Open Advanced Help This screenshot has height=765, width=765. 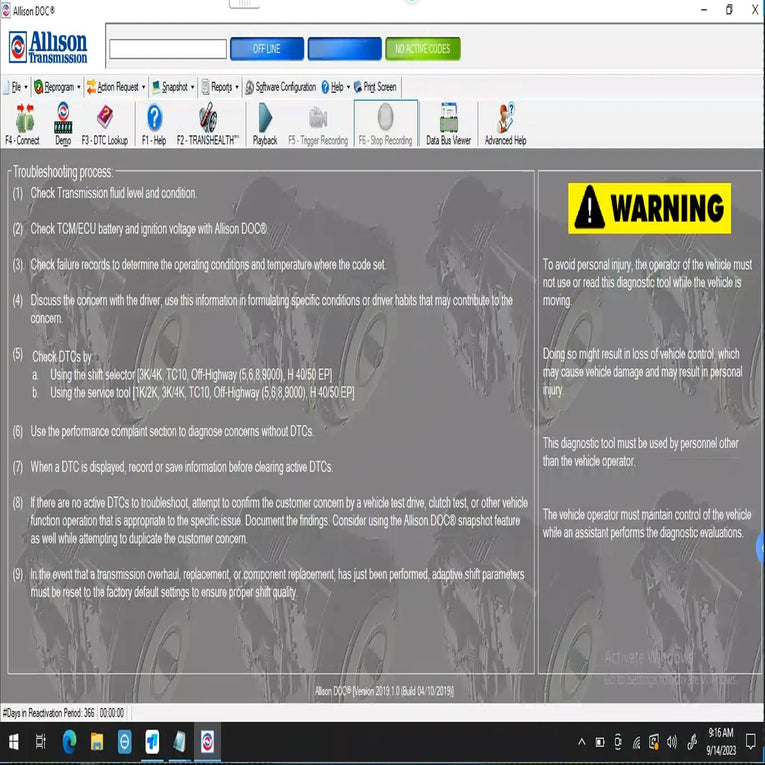coord(505,123)
